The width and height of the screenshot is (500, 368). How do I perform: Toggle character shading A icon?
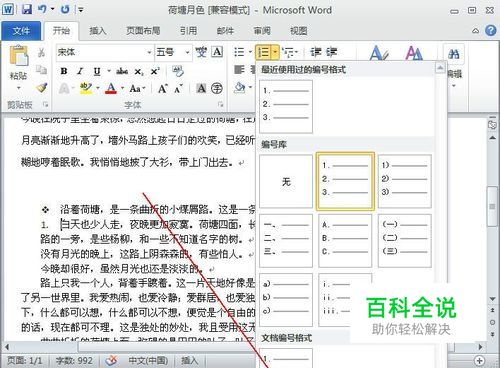click(x=201, y=88)
